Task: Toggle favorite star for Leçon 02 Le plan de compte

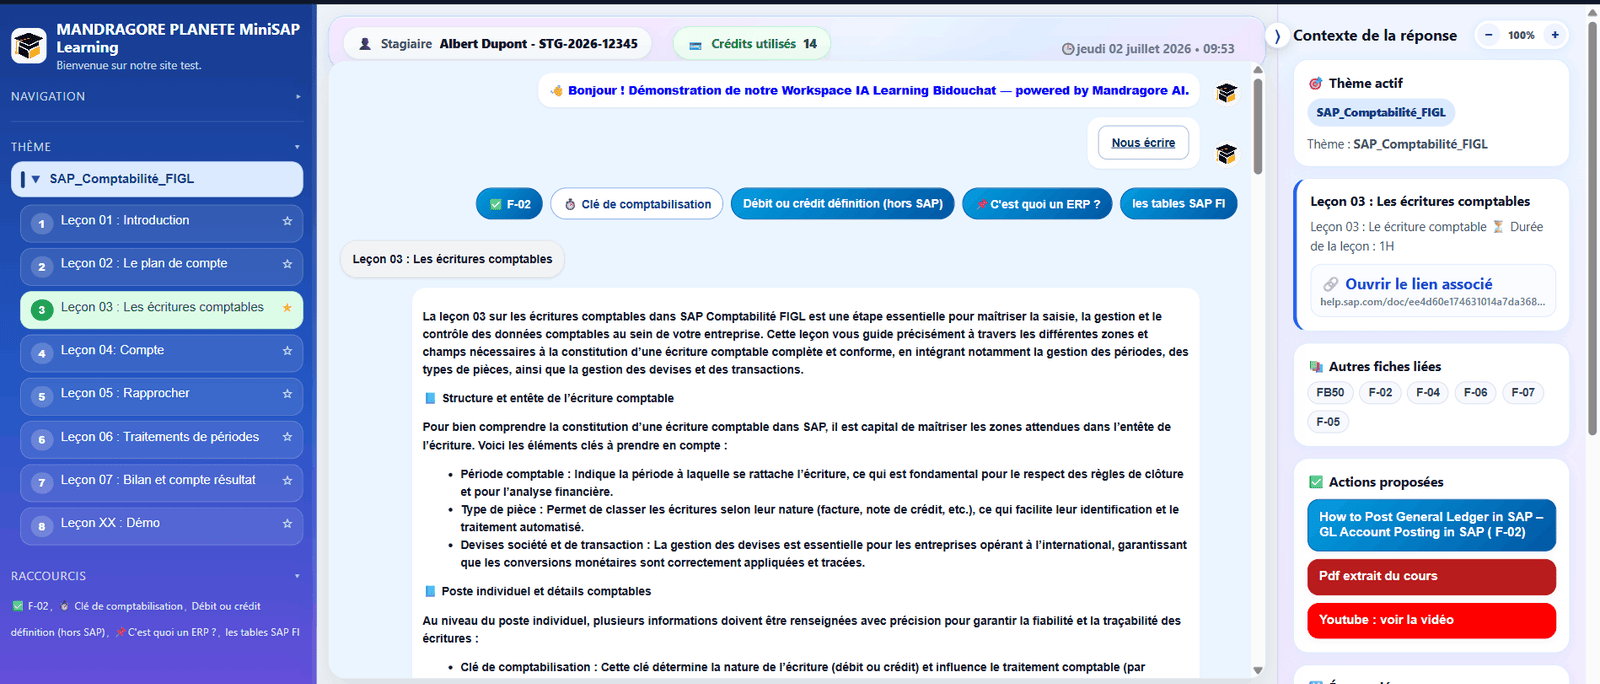Action: click(287, 264)
